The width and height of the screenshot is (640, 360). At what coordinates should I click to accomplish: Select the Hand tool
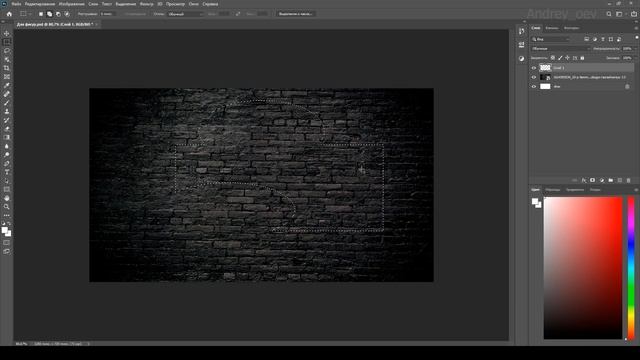(7, 198)
